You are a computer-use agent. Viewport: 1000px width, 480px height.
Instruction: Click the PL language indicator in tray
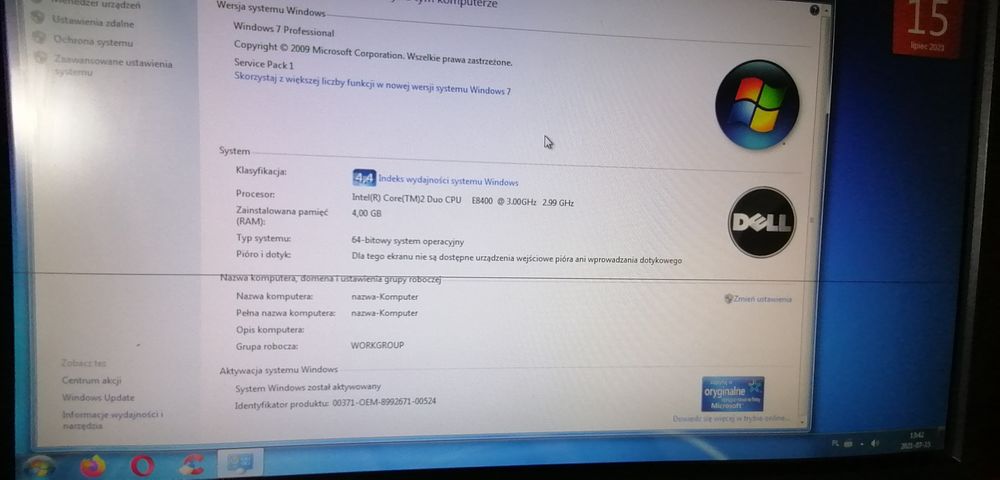pyautogui.click(x=835, y=442)
